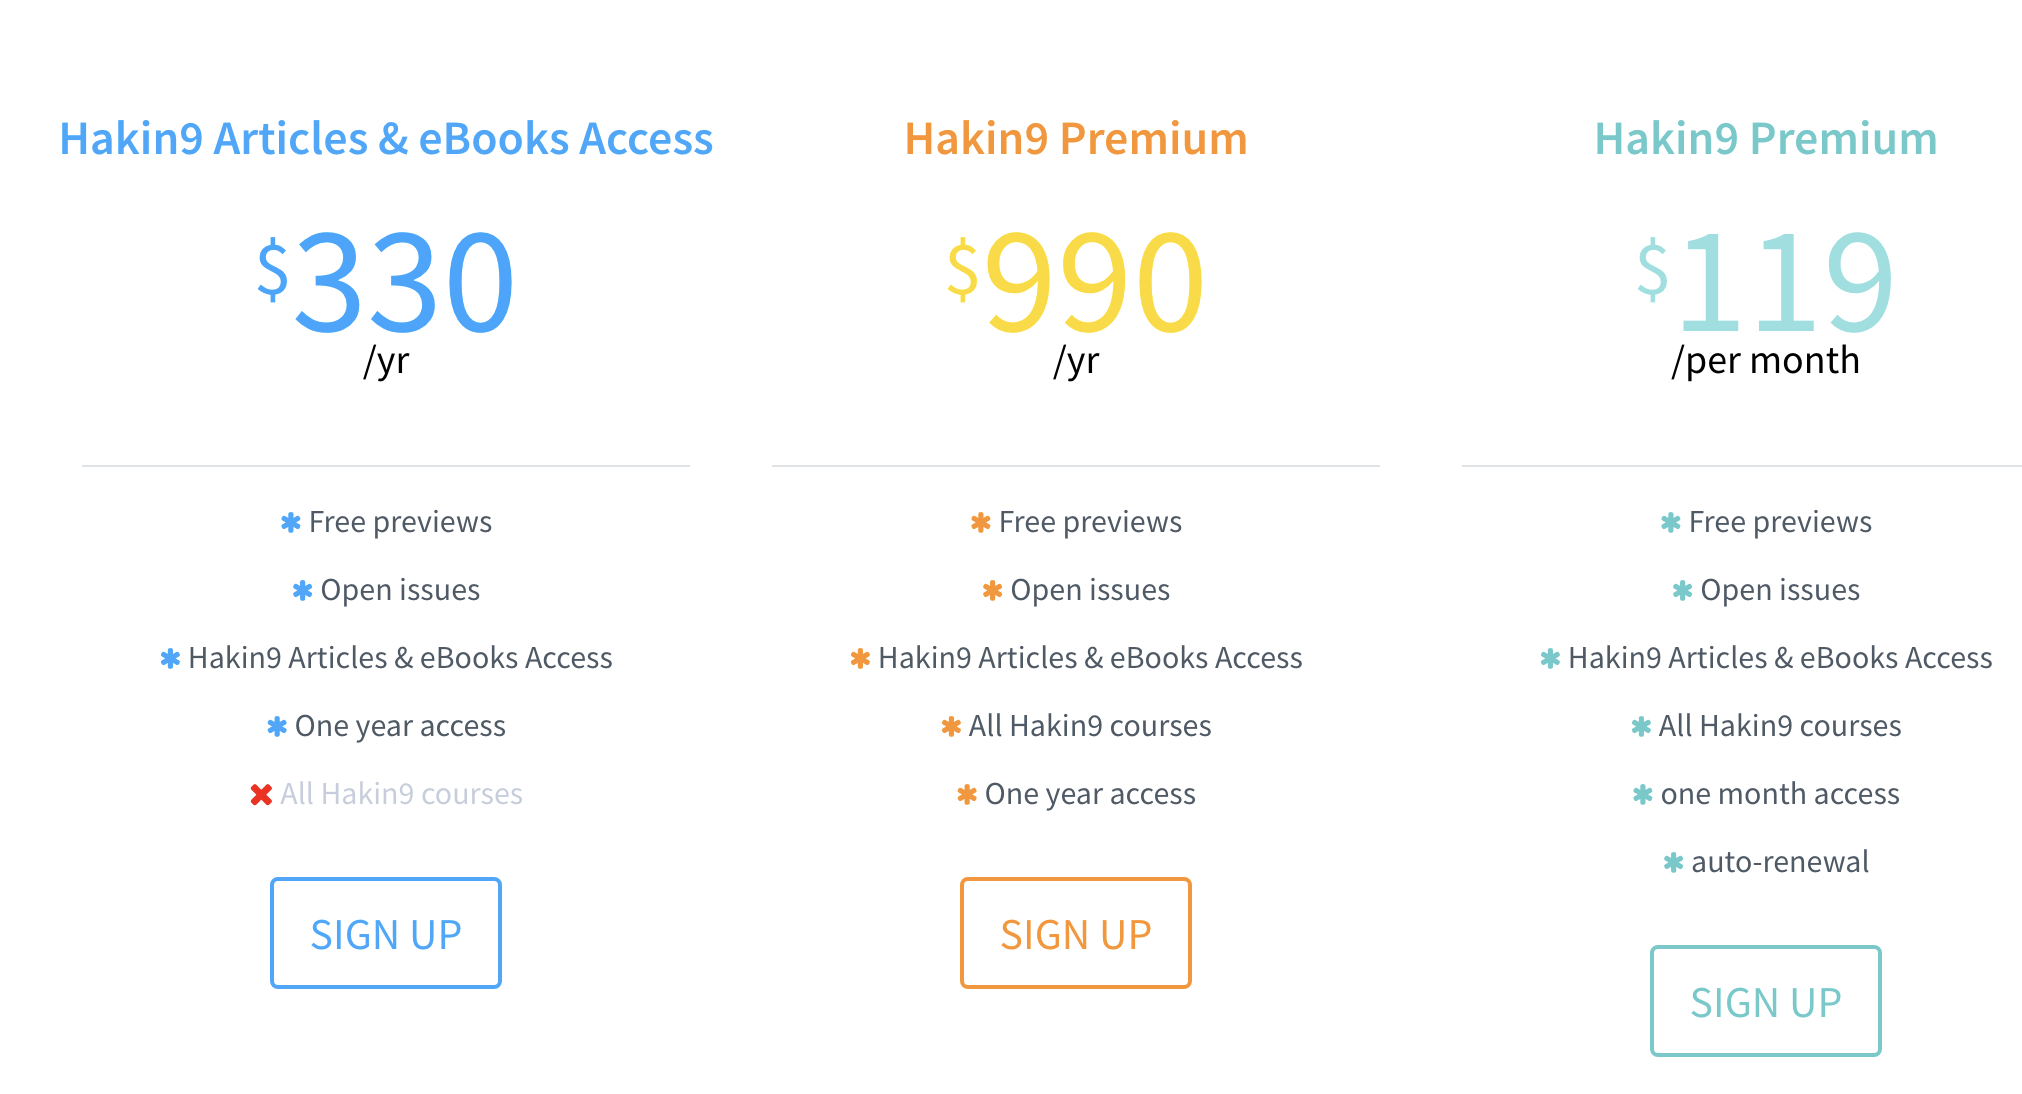This screenshot has height=1094, width=2022.
Task: Click orange asterisk beside Free previews
Action: point(981,523)
